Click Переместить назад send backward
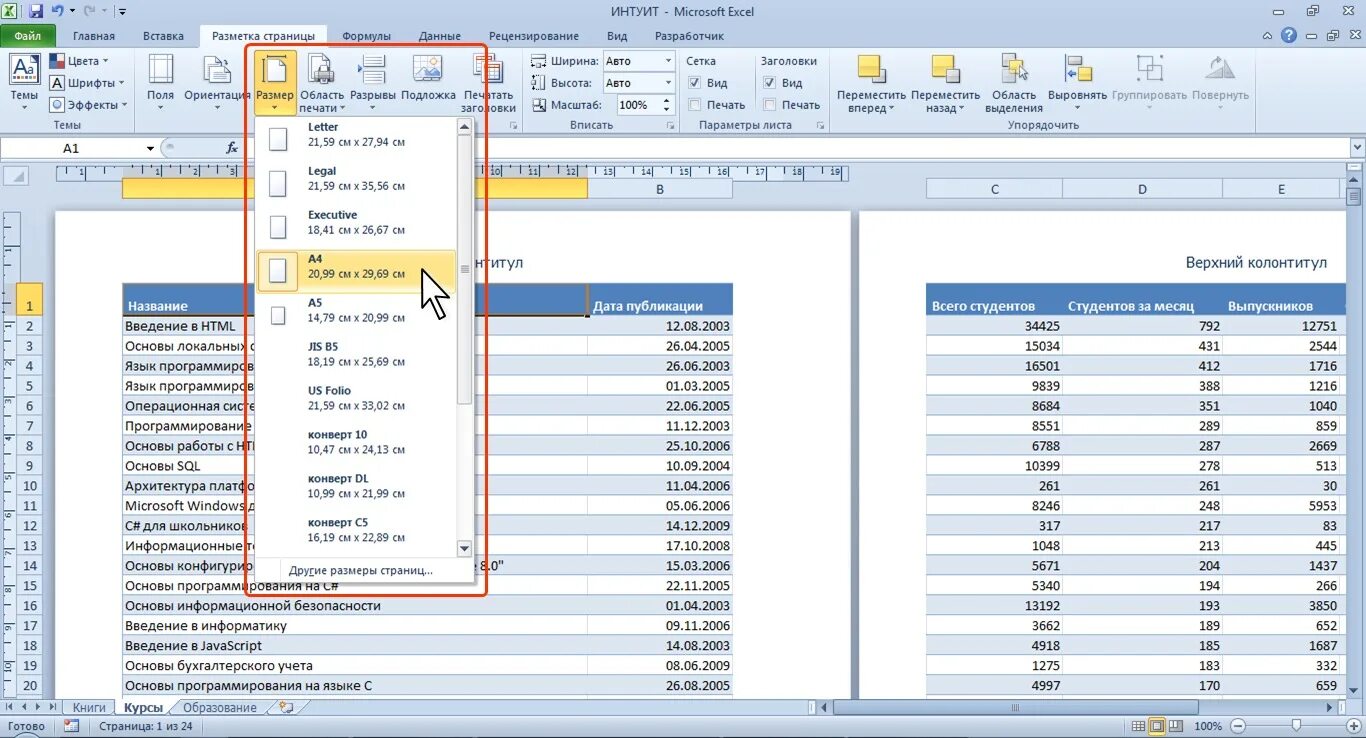Image resolution: width=1366 pixels, height=738 pixels. 945,82
